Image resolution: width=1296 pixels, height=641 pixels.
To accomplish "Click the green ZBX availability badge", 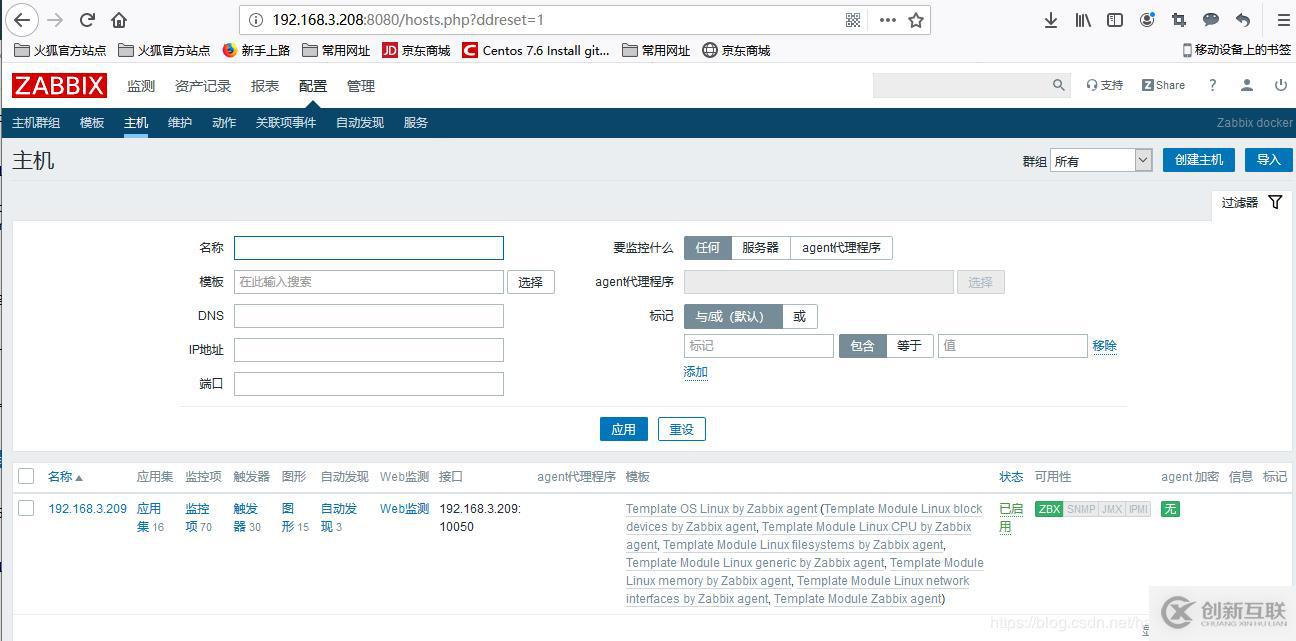I will [x=1049, y=509].
